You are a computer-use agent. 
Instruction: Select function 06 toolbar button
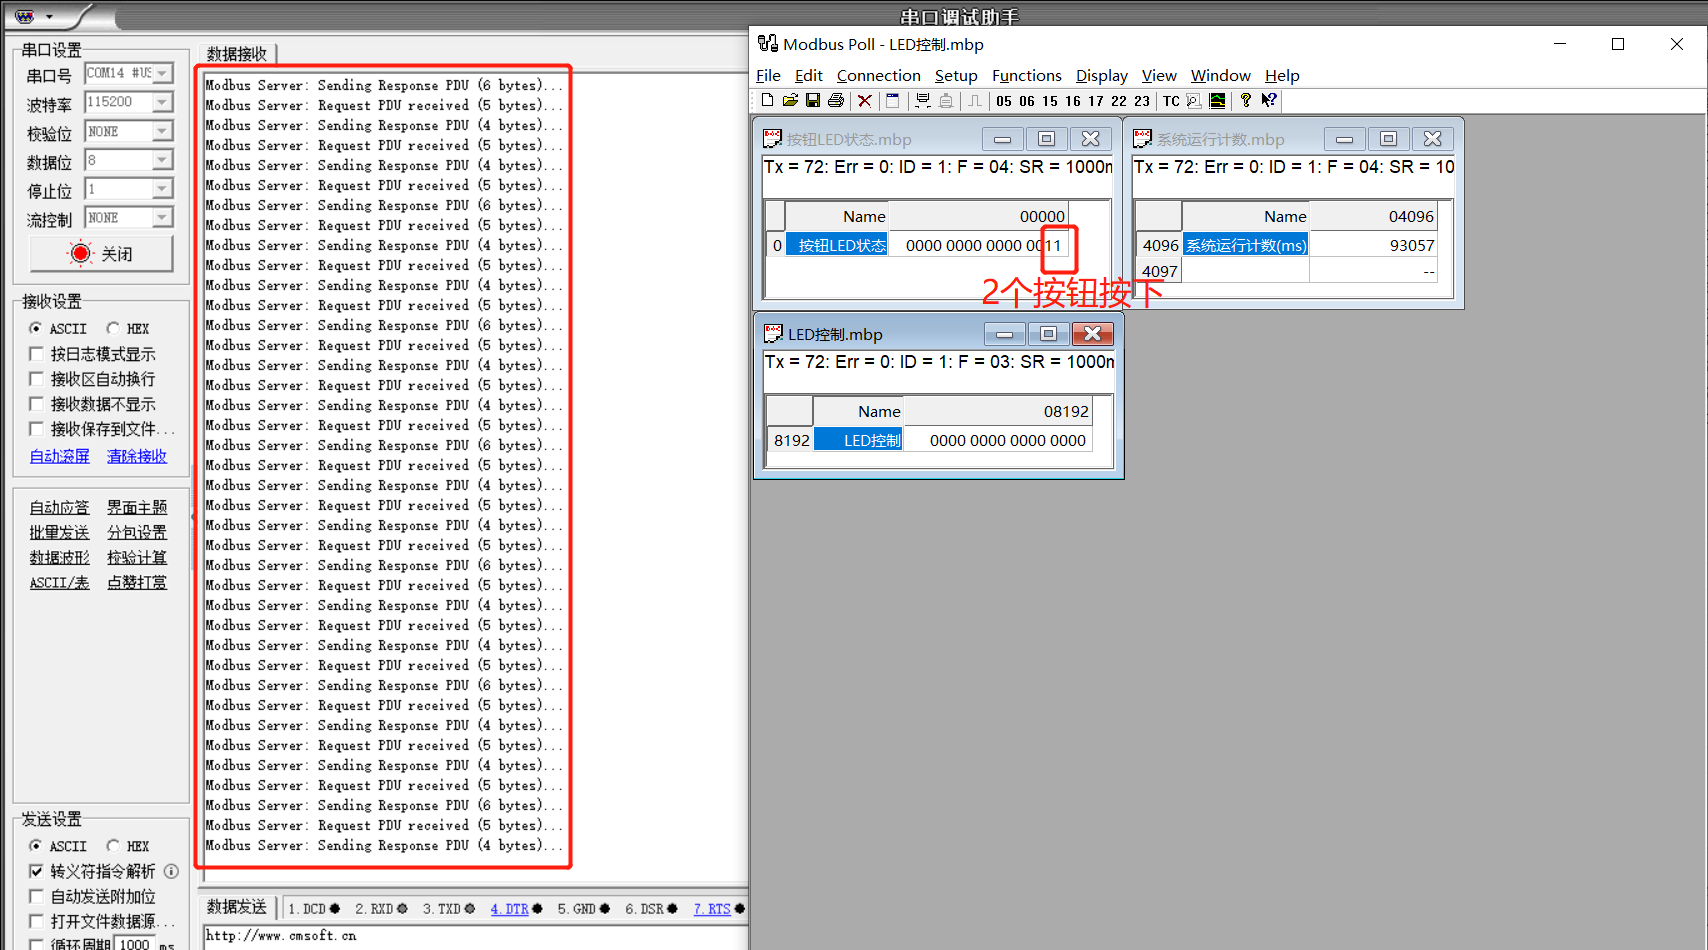(1027, 101)
